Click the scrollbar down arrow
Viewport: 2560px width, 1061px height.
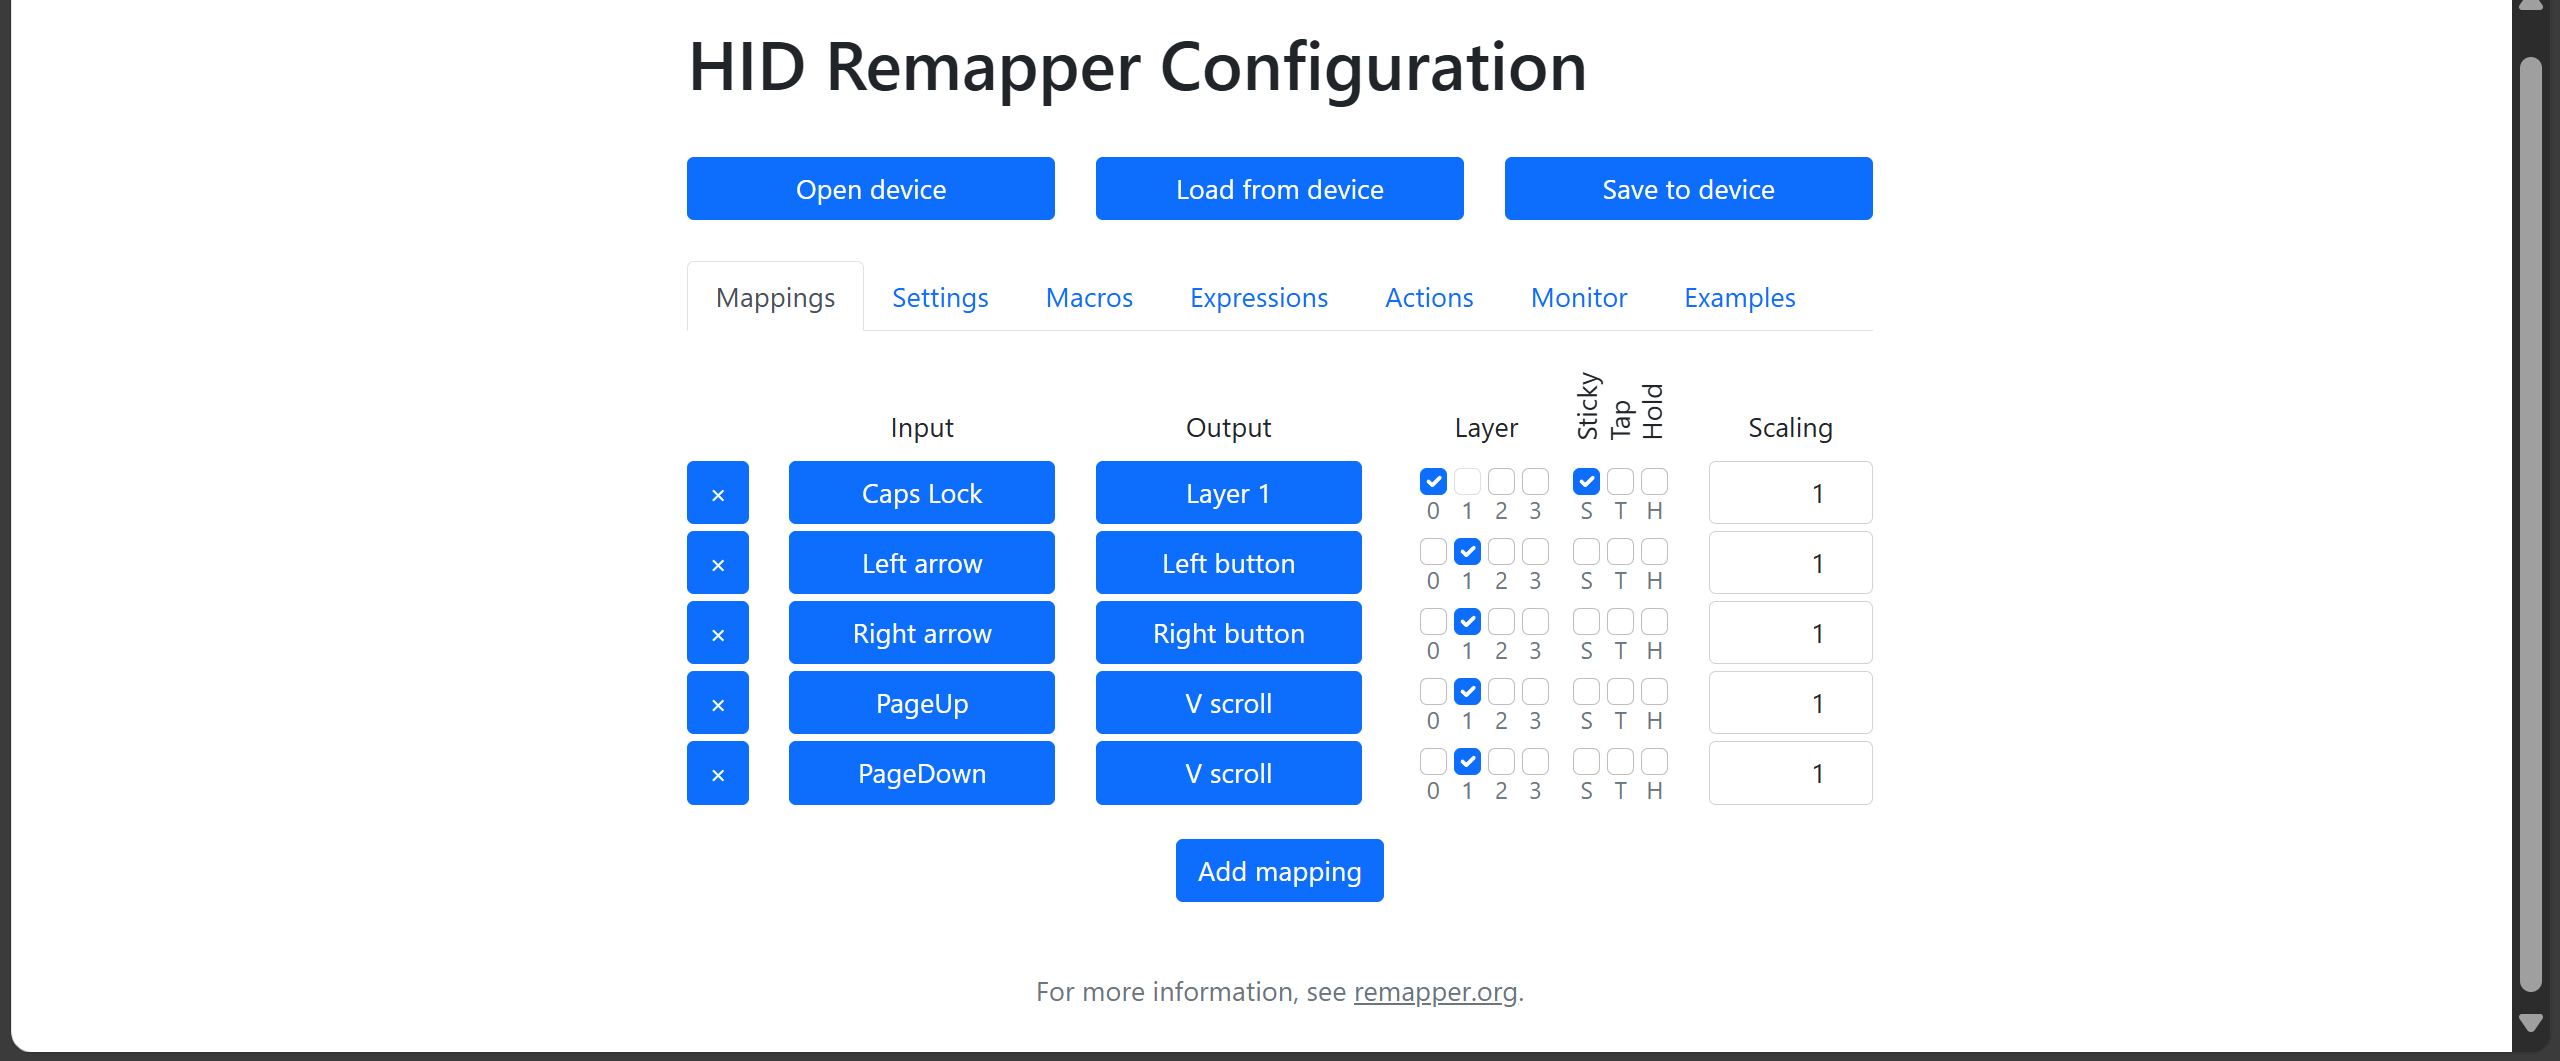[2530, 1023]
